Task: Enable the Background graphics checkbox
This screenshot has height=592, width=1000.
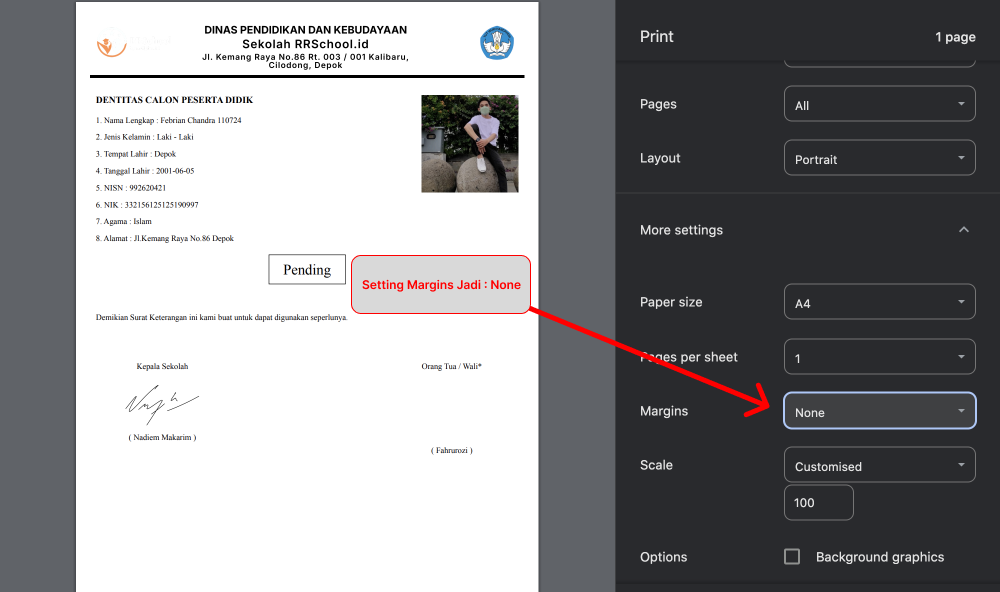Action: point(791,557)
